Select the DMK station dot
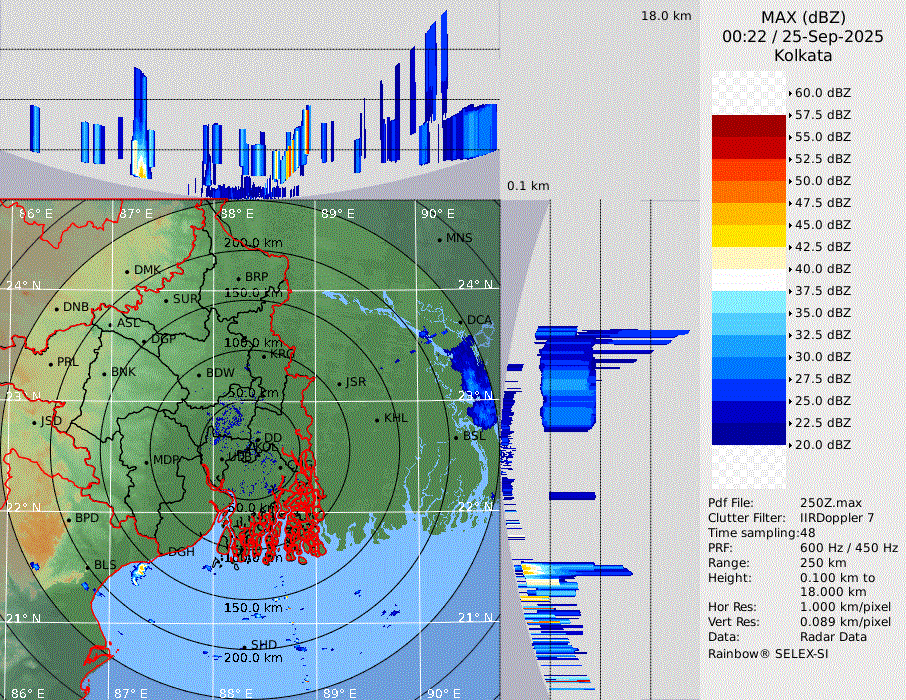The image size is (906, 700). 127,271
